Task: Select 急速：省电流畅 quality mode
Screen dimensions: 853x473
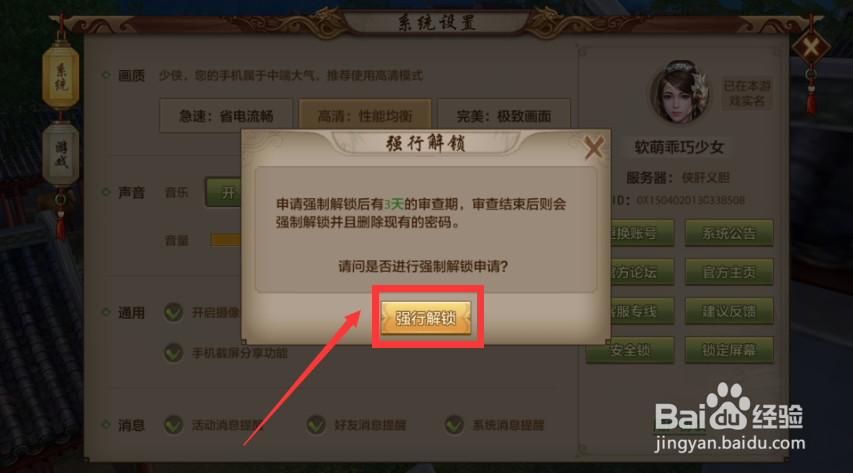Action: pos(226,115)
